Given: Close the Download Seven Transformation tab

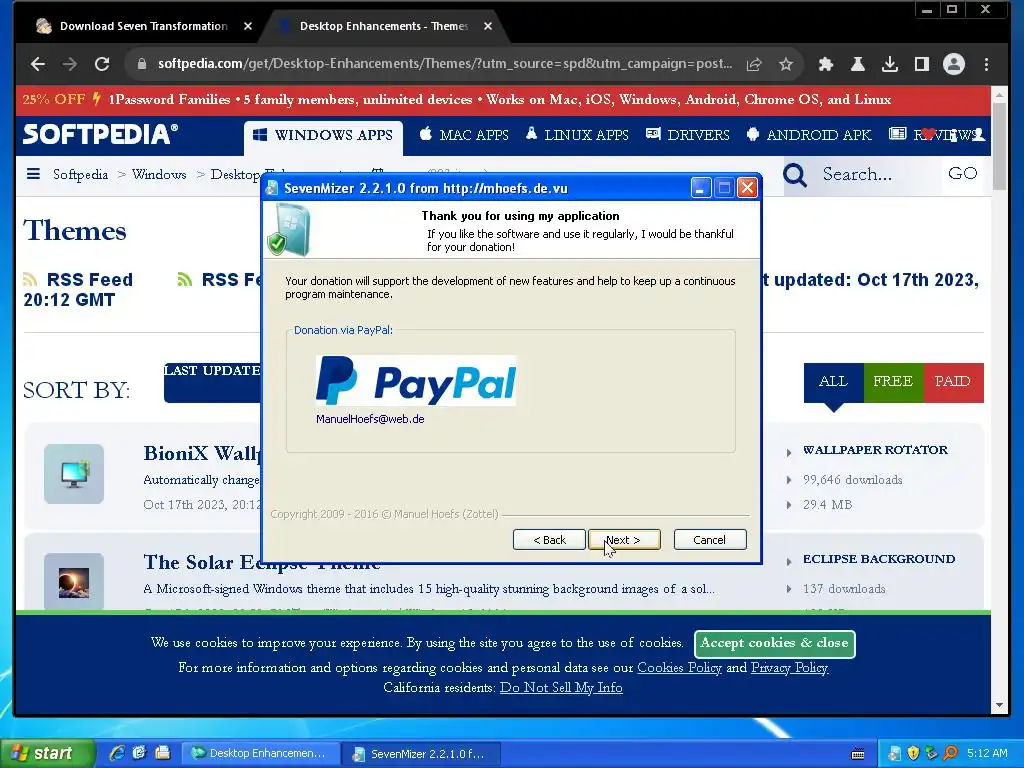Looking at the screenshot, I should click(248, 26).
